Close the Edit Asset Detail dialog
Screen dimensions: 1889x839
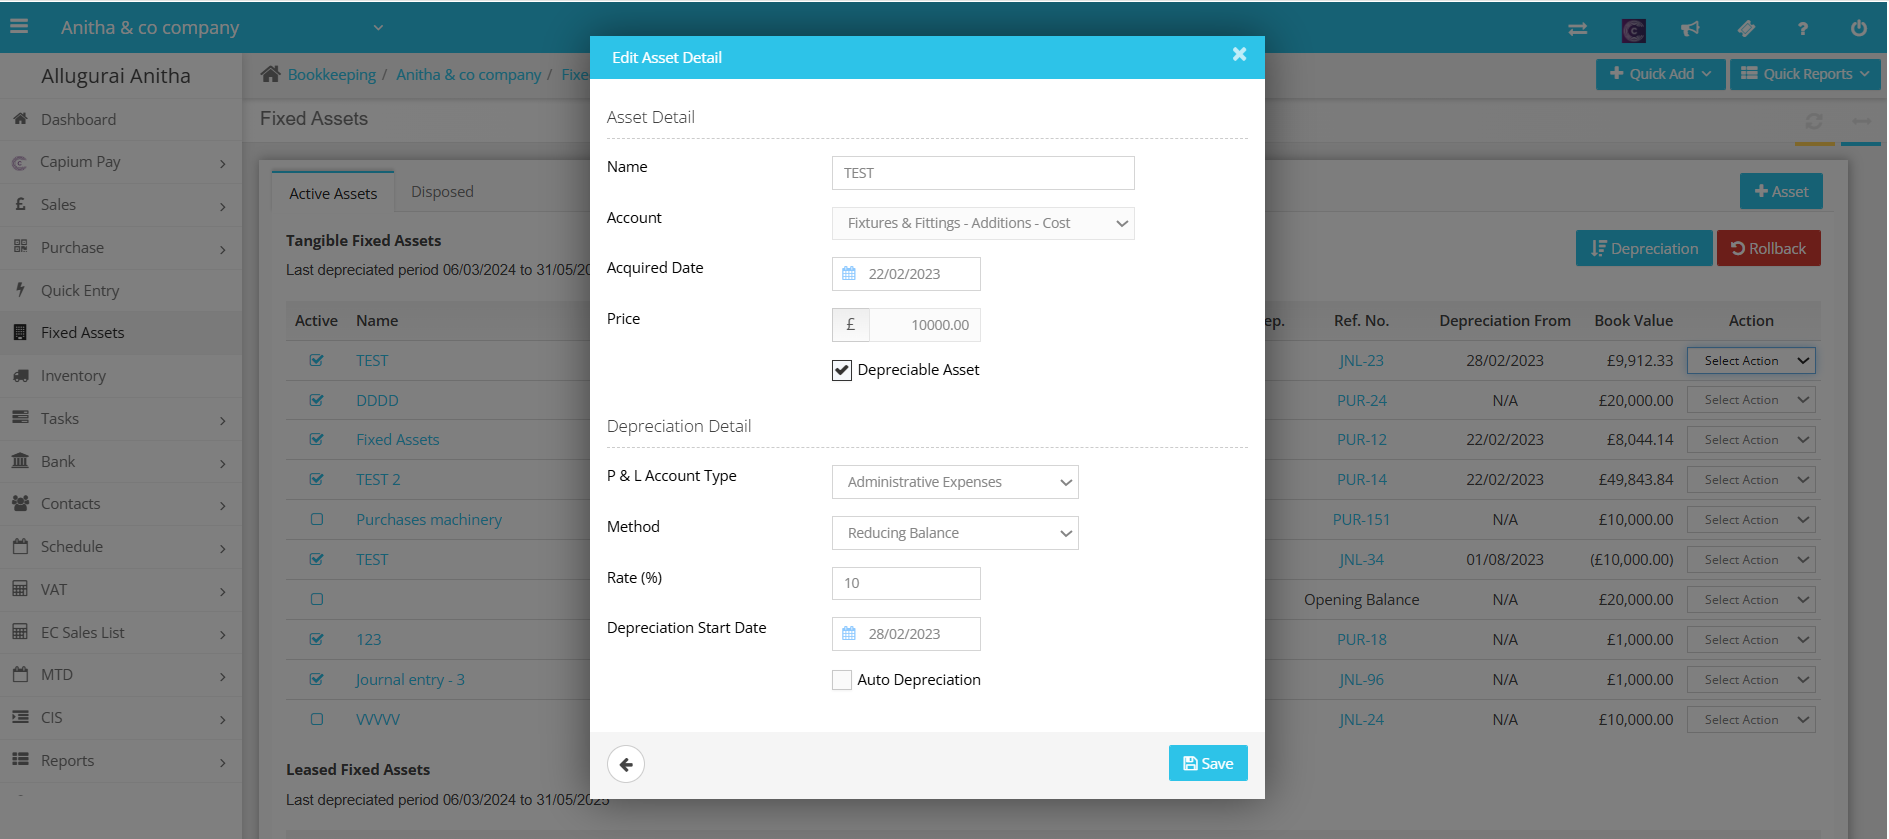point(1239,54)
